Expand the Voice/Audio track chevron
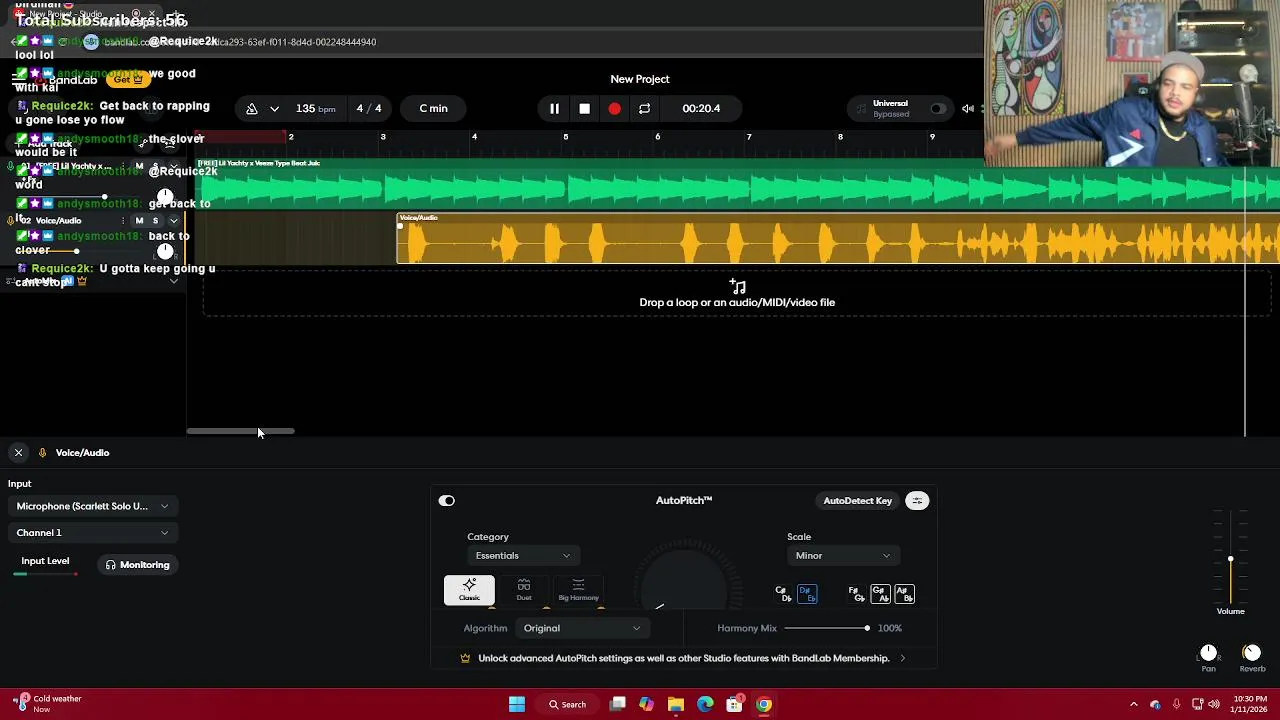Viewport: 1280px width, 720px height. 174,220
